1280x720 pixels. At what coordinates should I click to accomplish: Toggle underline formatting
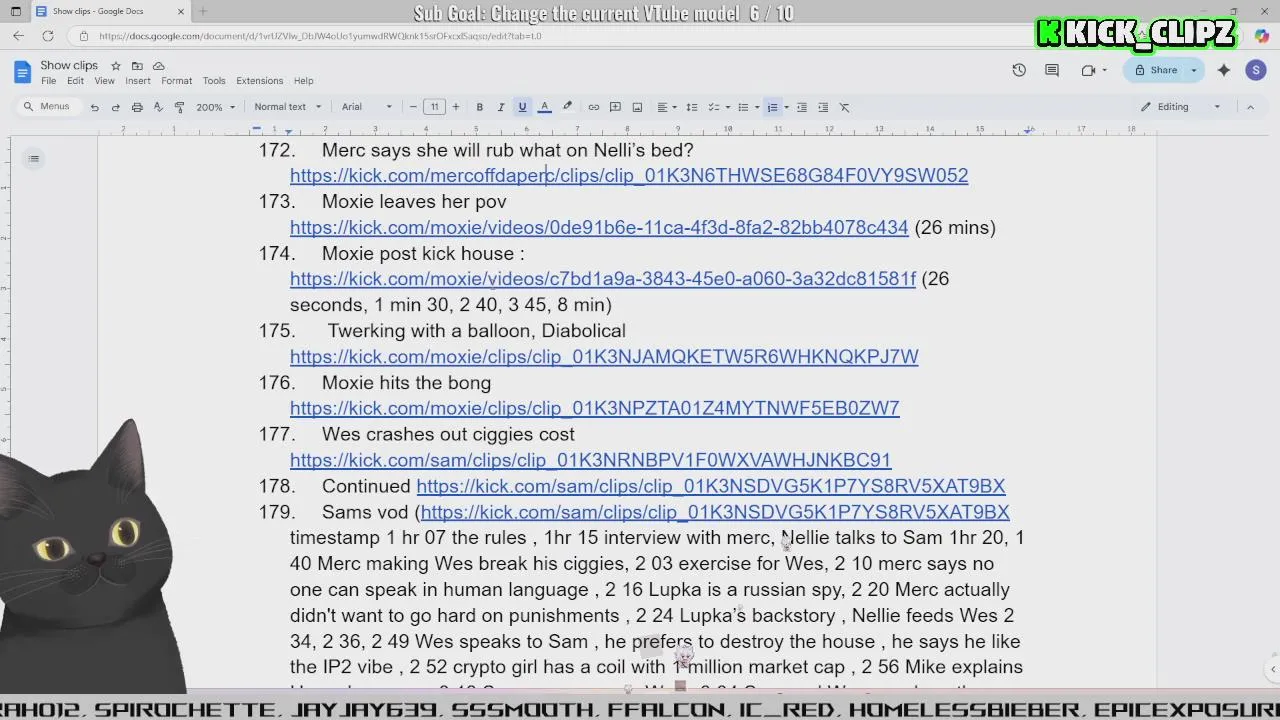point(522,107)
